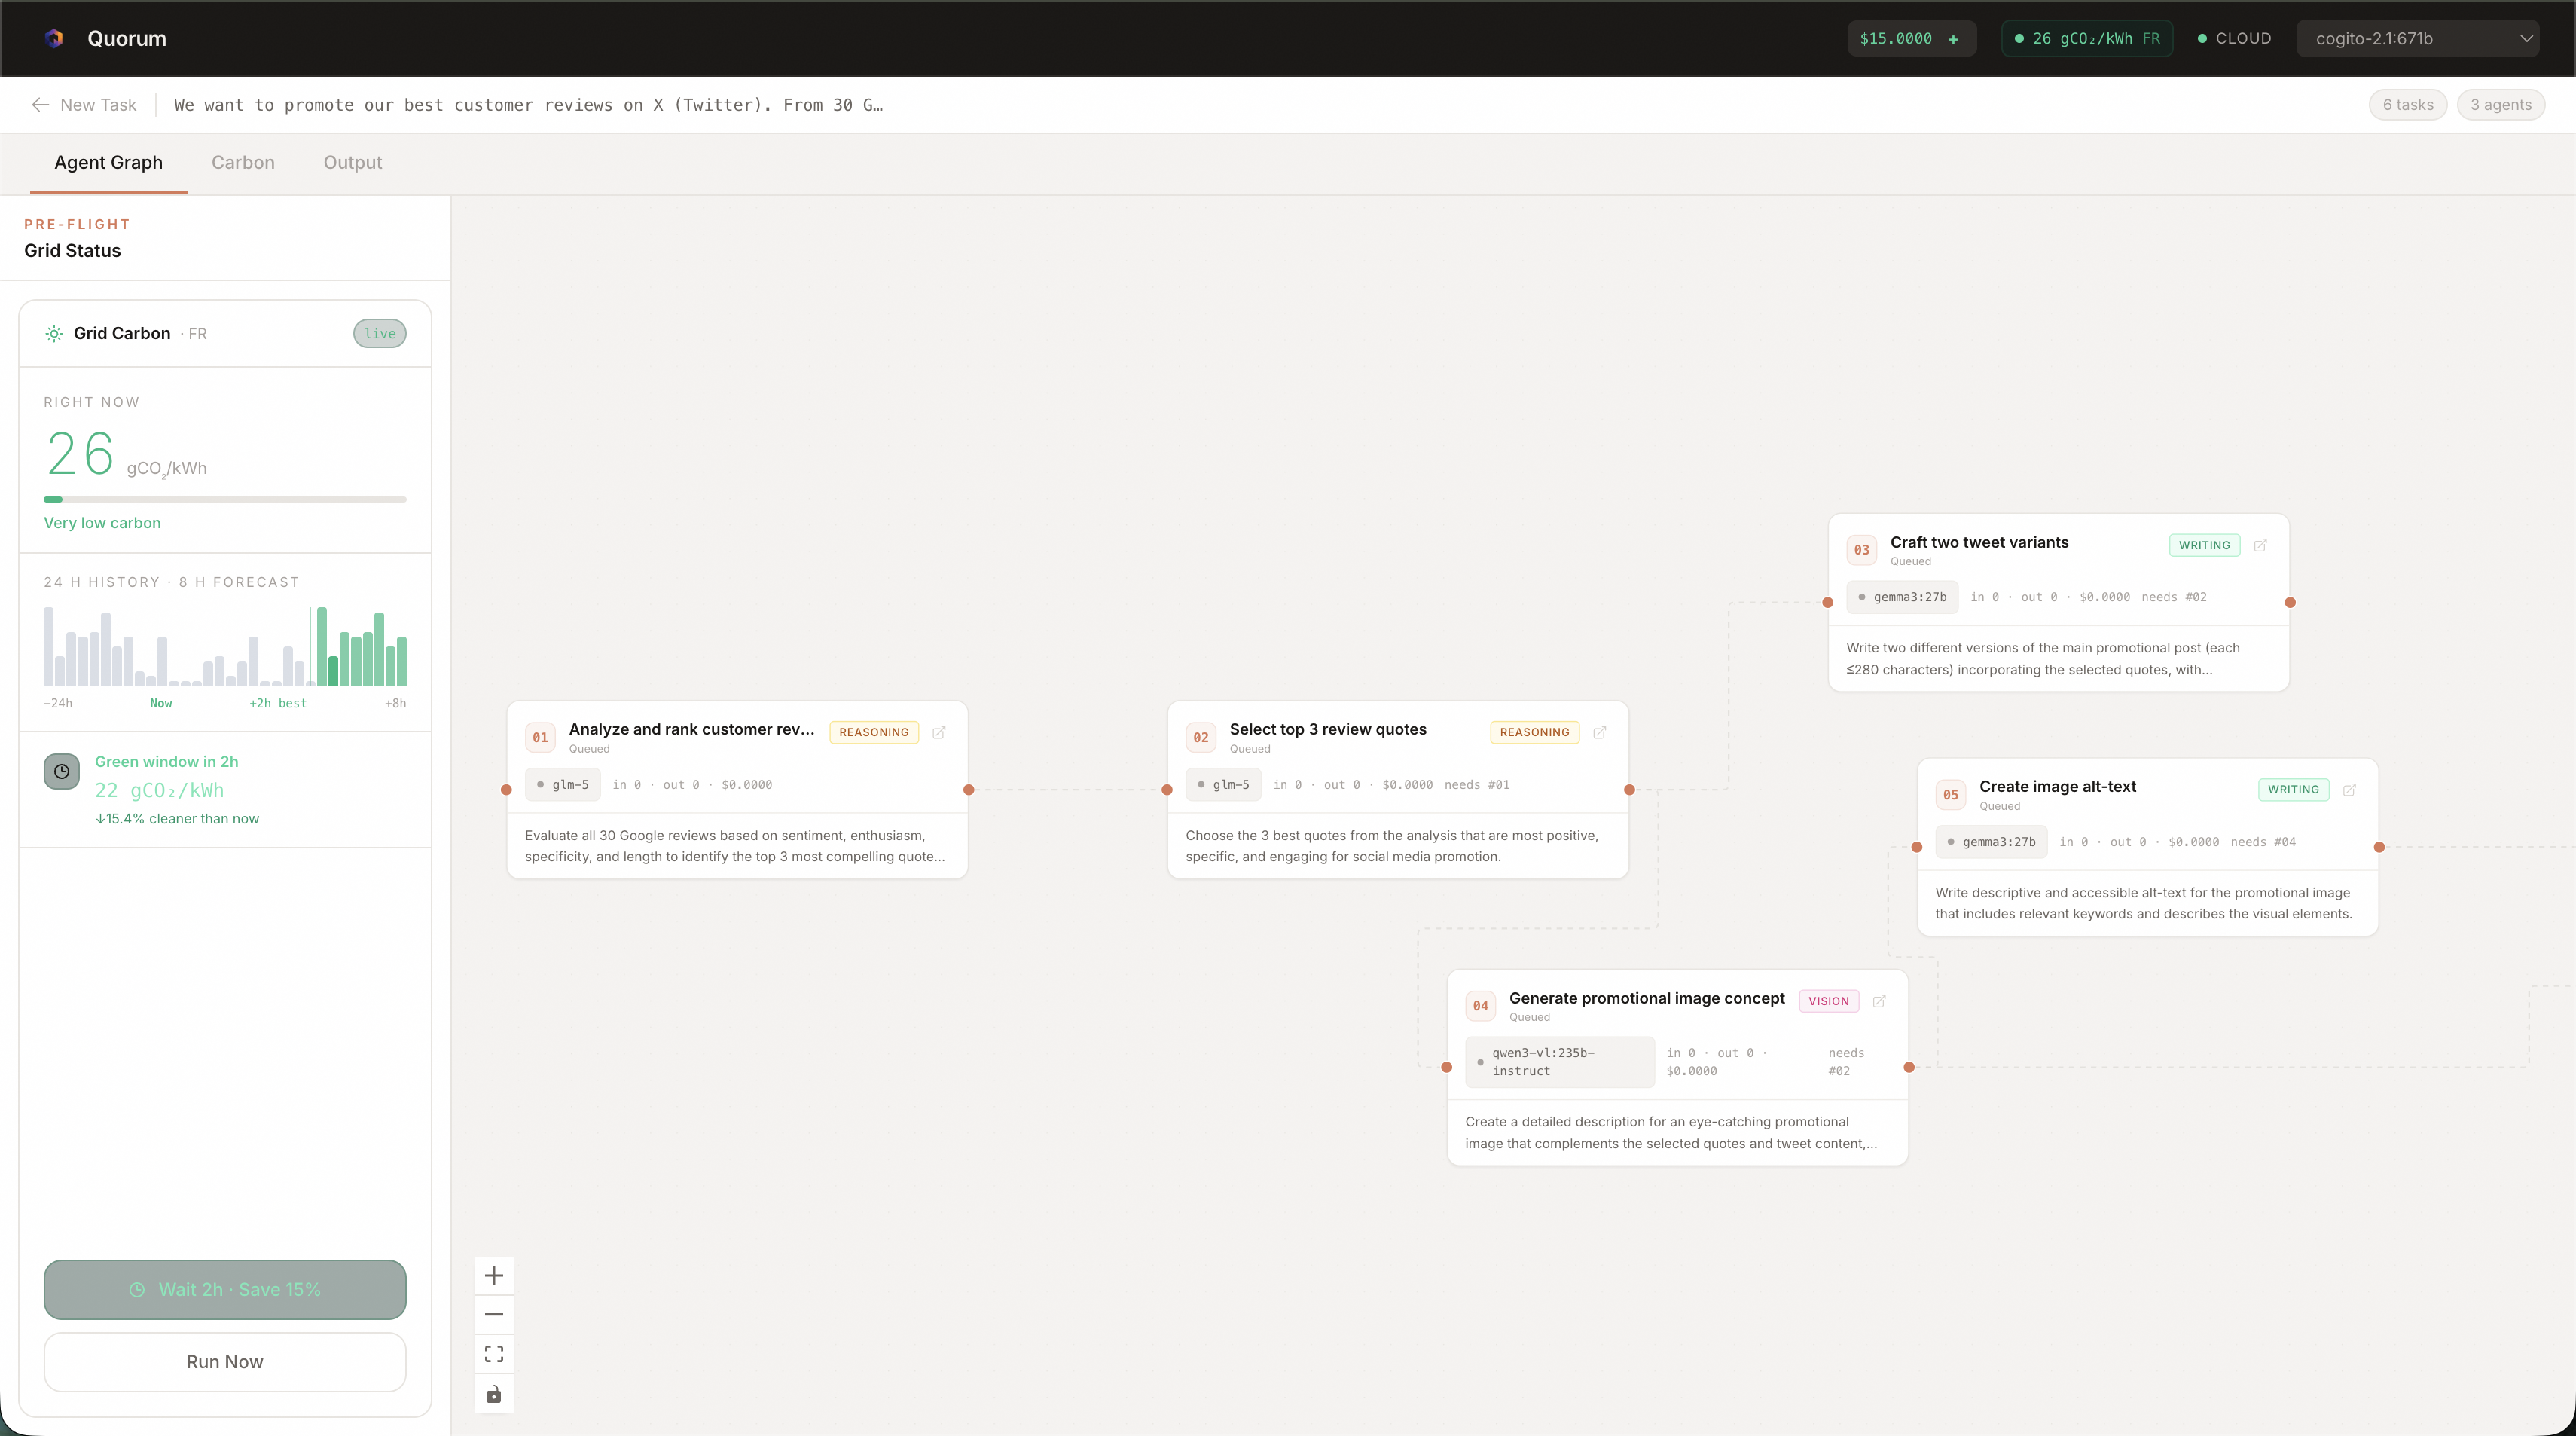The image size is (2576, 1436).
Task: Toggle the CLOUD mode indicator
Action: point(2234,38)
